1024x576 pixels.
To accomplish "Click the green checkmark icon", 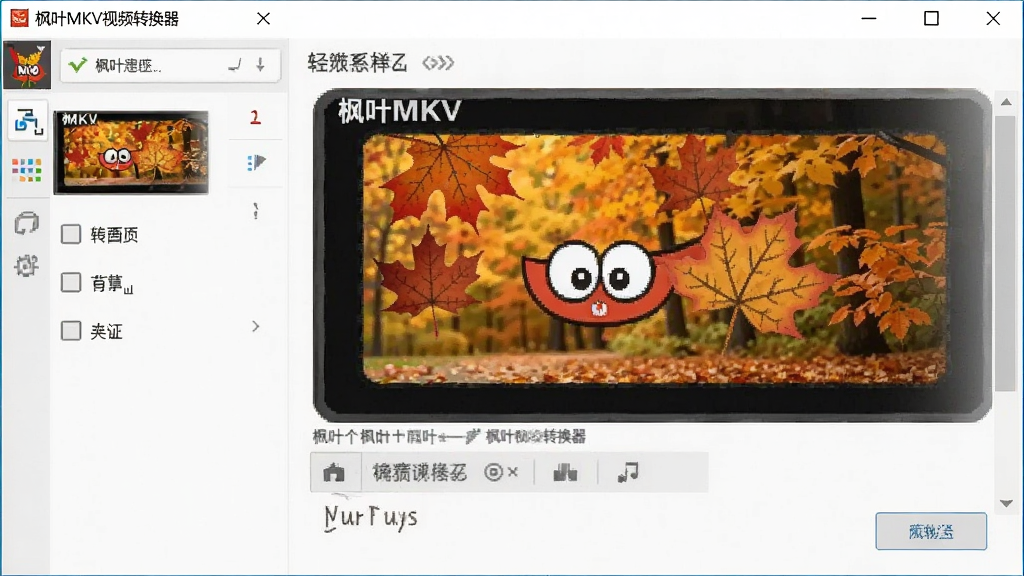I will (77, 65).
